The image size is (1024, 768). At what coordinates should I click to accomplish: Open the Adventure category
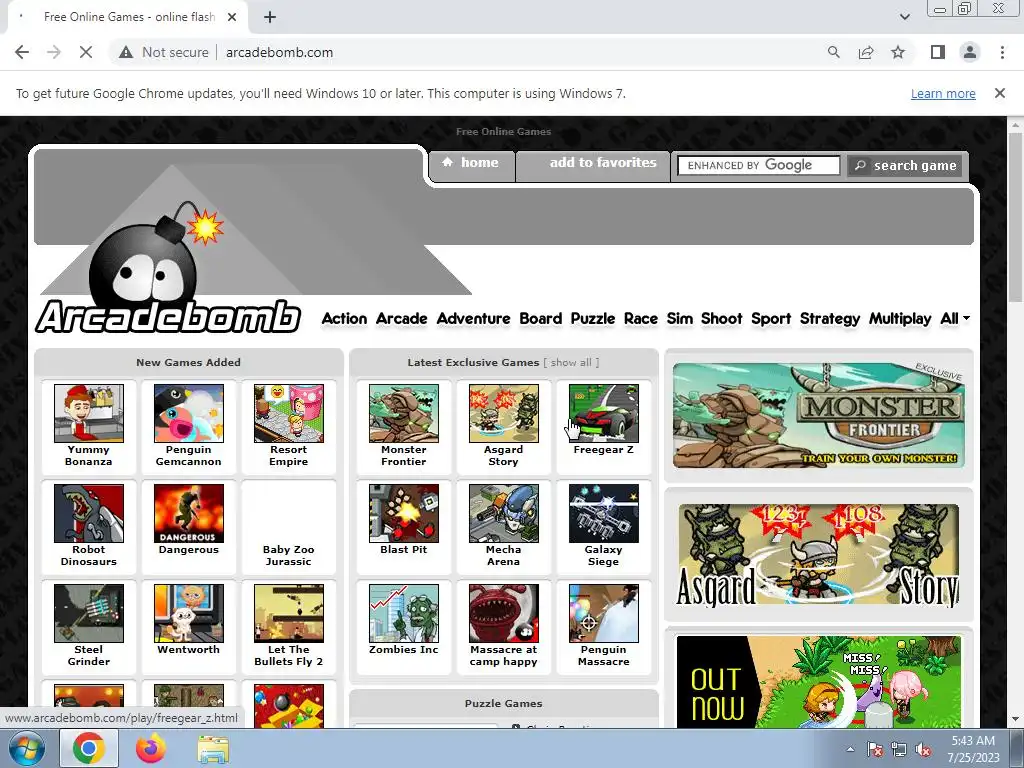tap(473, 319)
